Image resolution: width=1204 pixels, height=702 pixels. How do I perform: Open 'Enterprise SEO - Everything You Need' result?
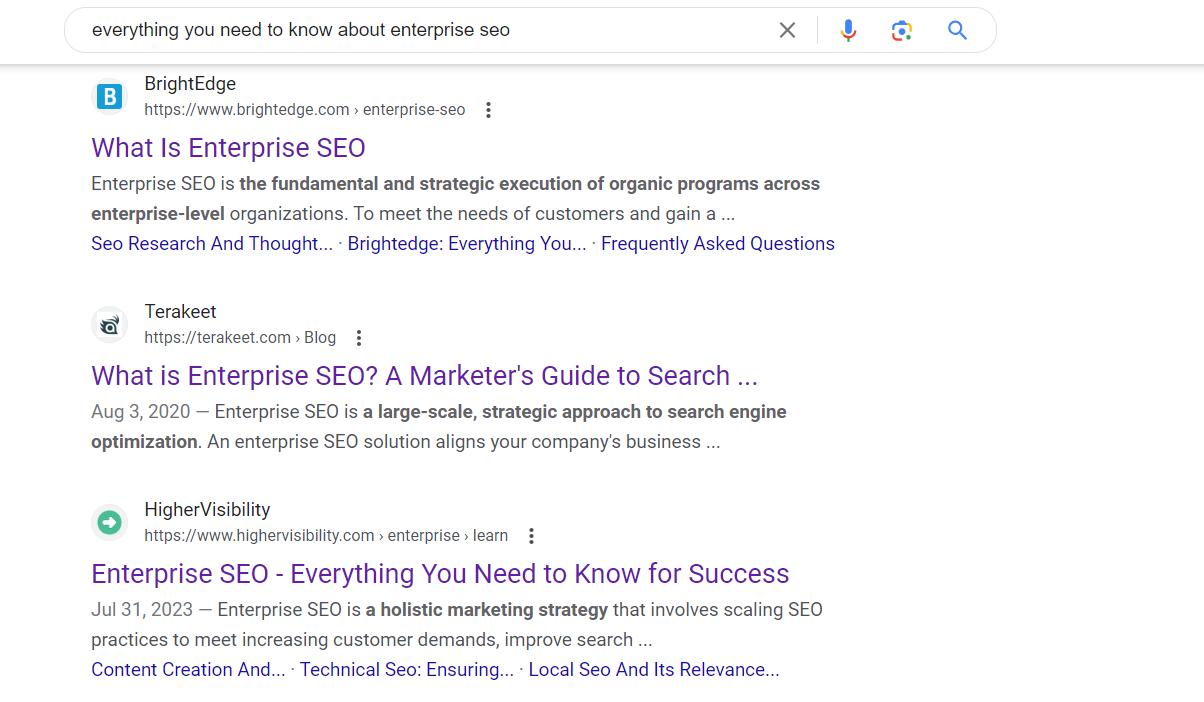440,574
